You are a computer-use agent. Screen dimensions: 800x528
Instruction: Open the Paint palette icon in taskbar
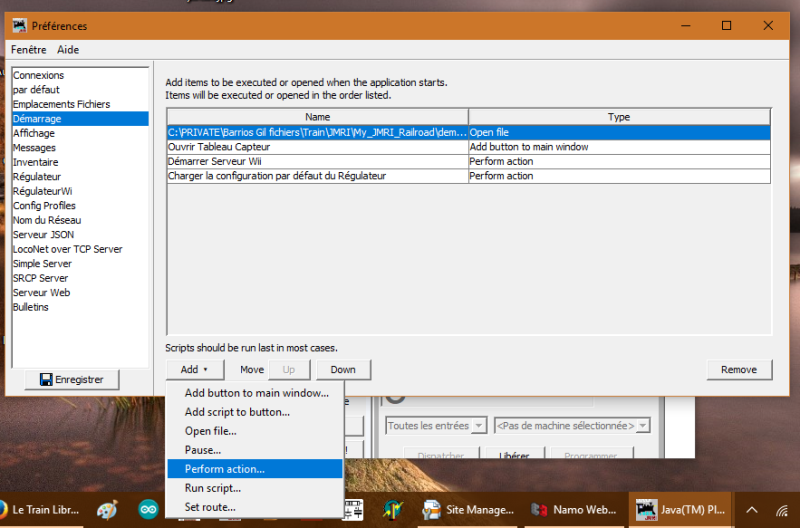point(107,510)
